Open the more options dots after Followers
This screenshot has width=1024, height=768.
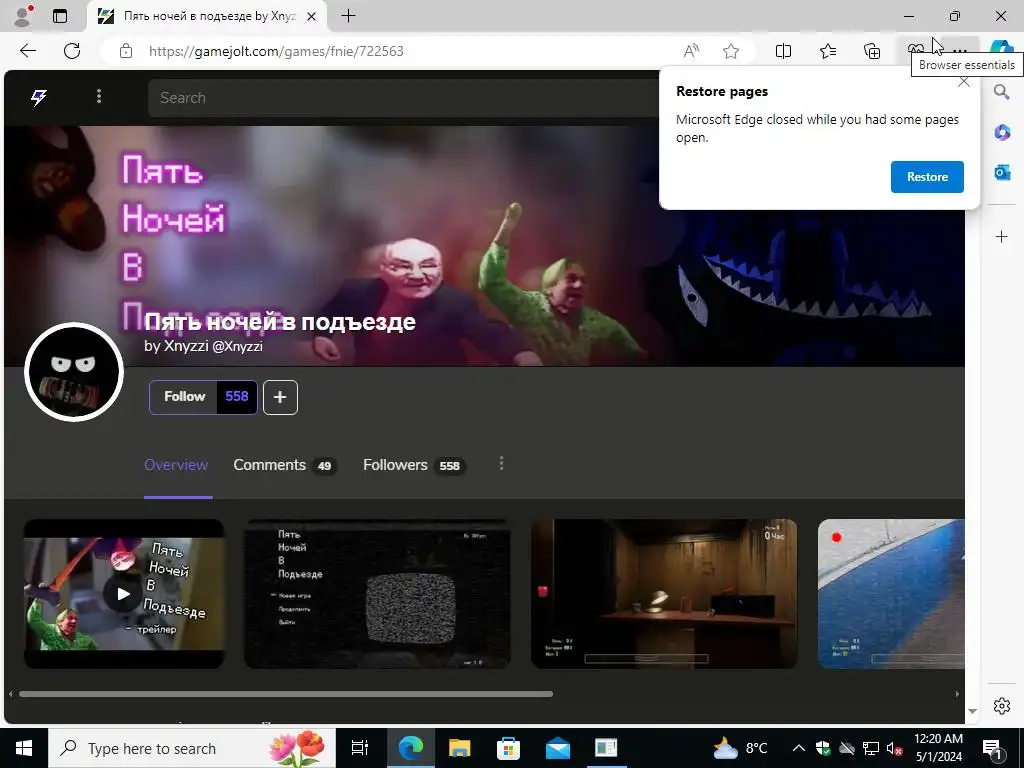pyautogui.click(x=502, y=463)
